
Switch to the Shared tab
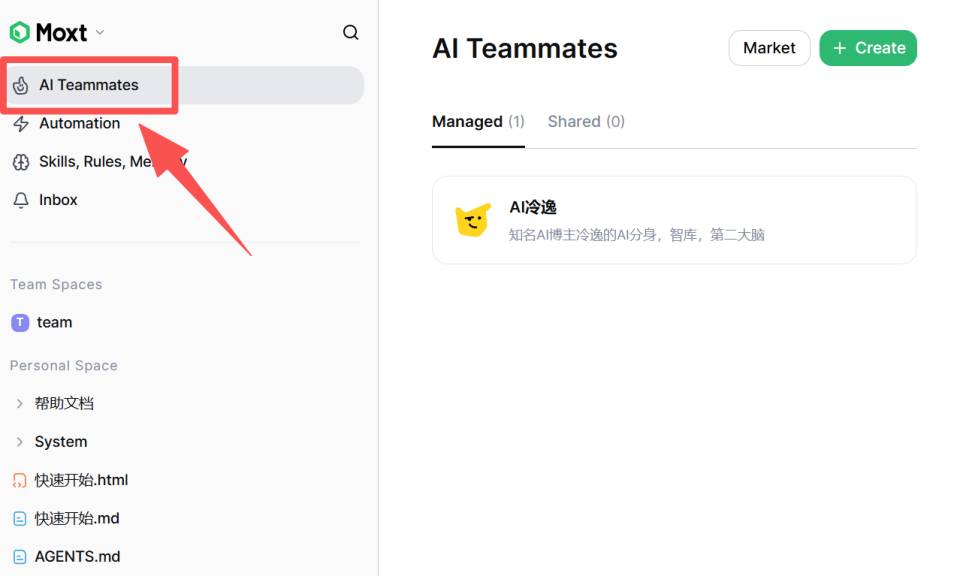(586, 122)
